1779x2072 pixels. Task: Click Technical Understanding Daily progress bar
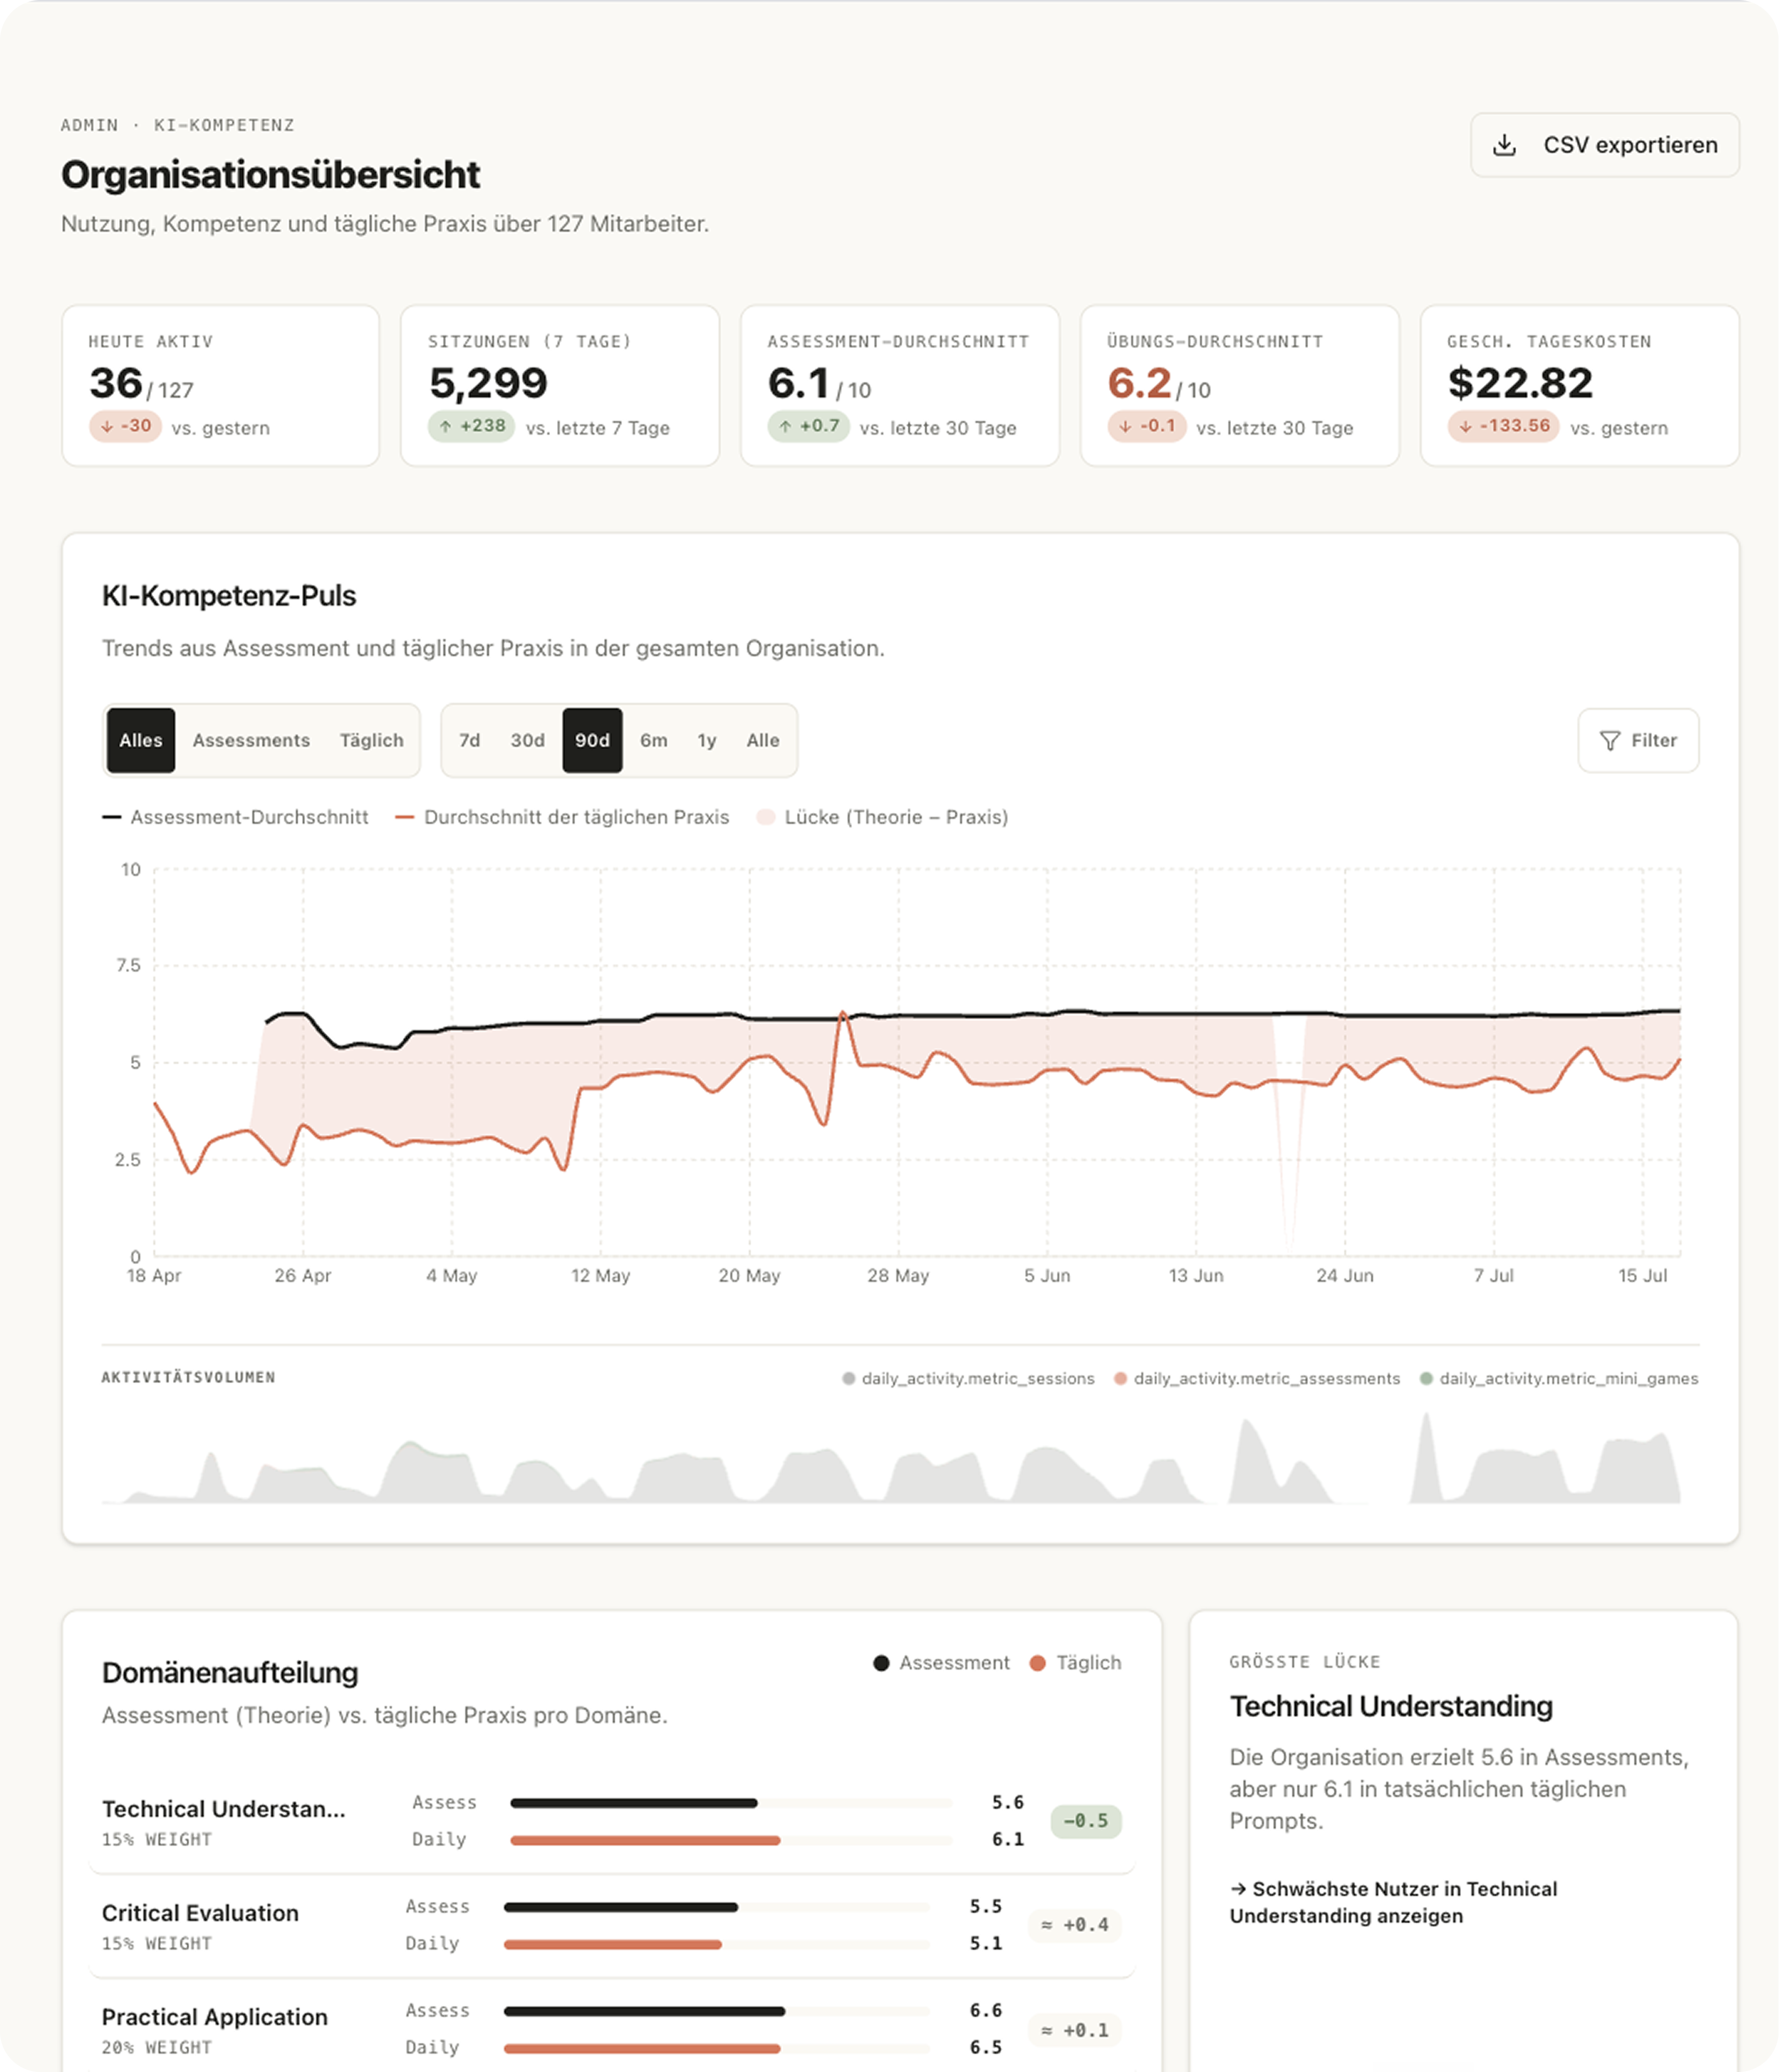(x=731, y=1840)
